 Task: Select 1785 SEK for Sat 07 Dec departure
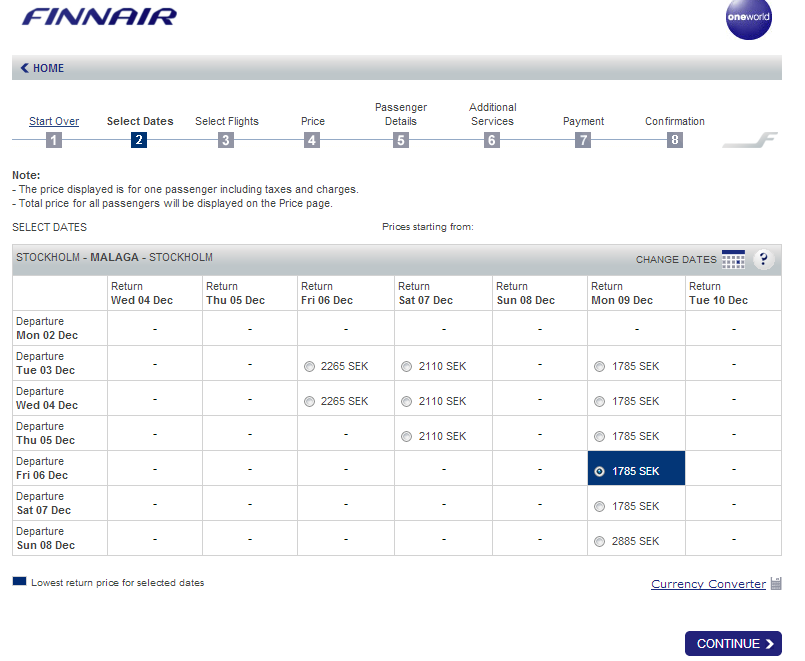tap(600, 507)
